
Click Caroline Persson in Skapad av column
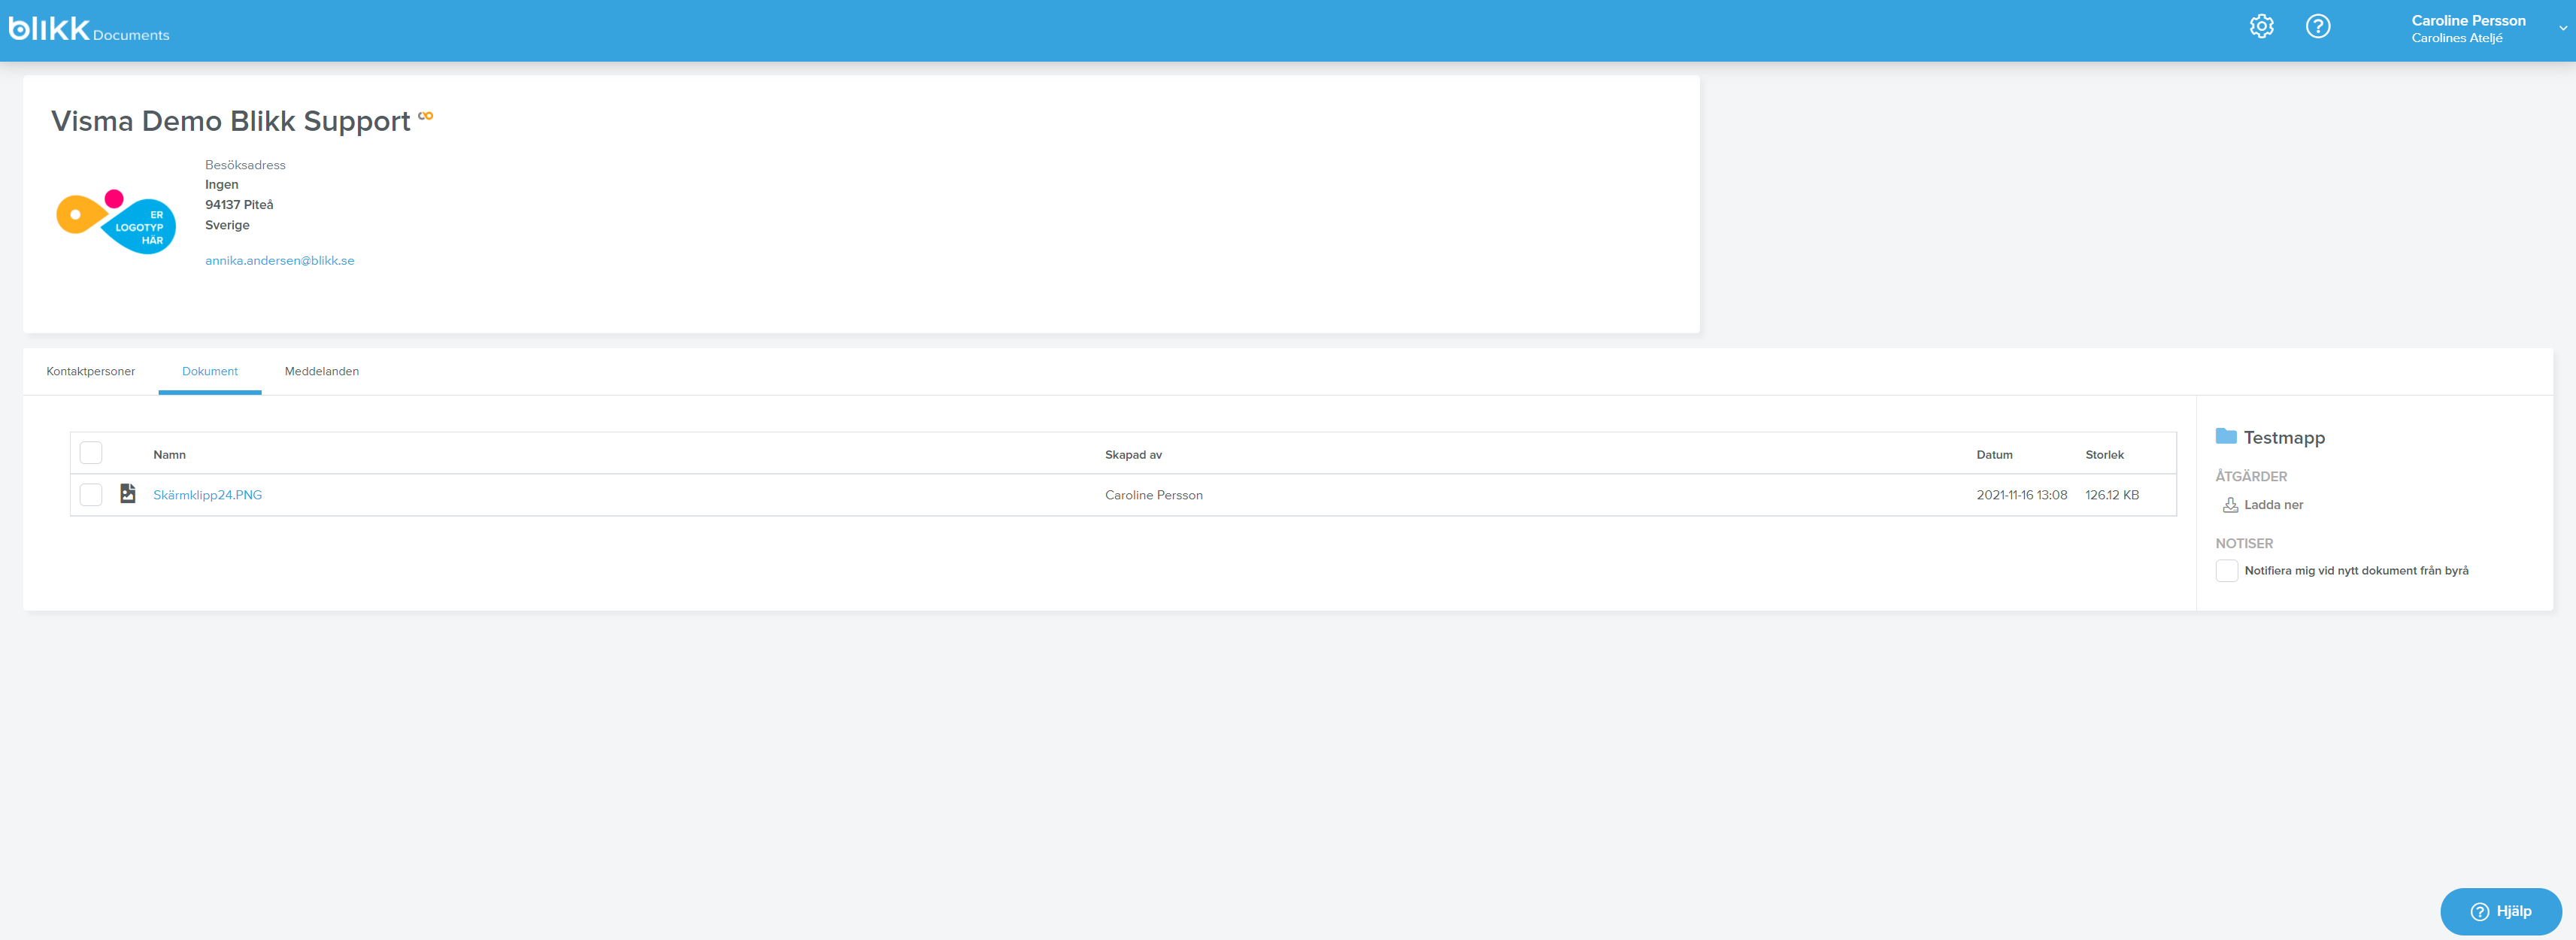(1153, 495)
